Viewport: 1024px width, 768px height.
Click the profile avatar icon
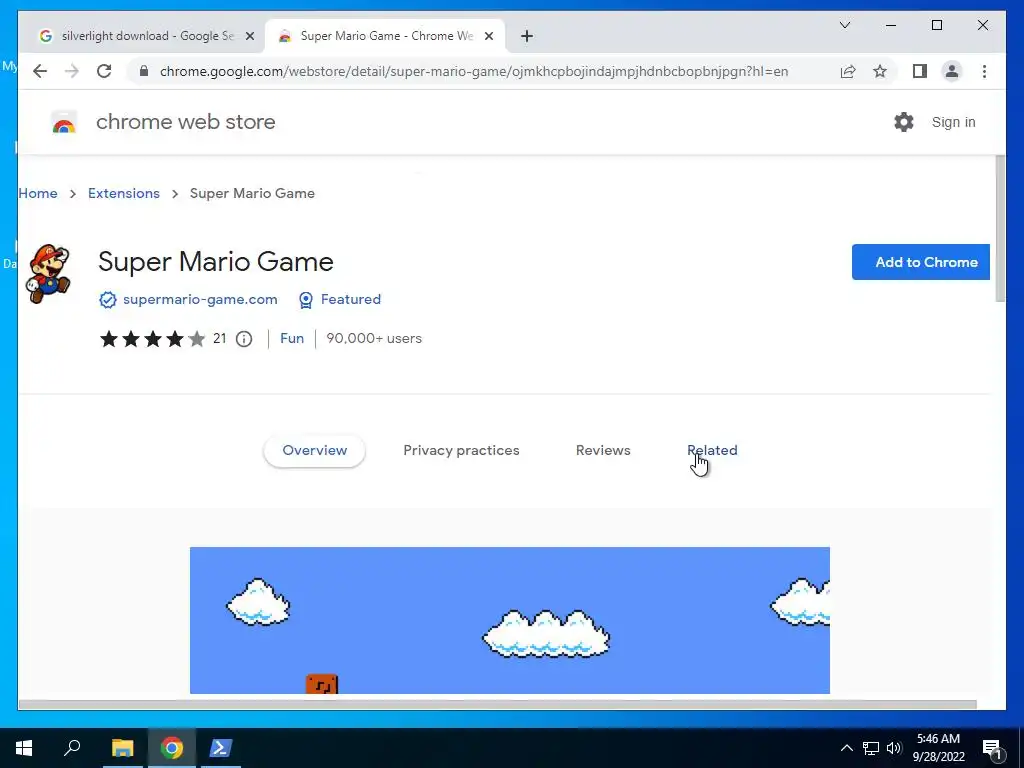[952, 71]
